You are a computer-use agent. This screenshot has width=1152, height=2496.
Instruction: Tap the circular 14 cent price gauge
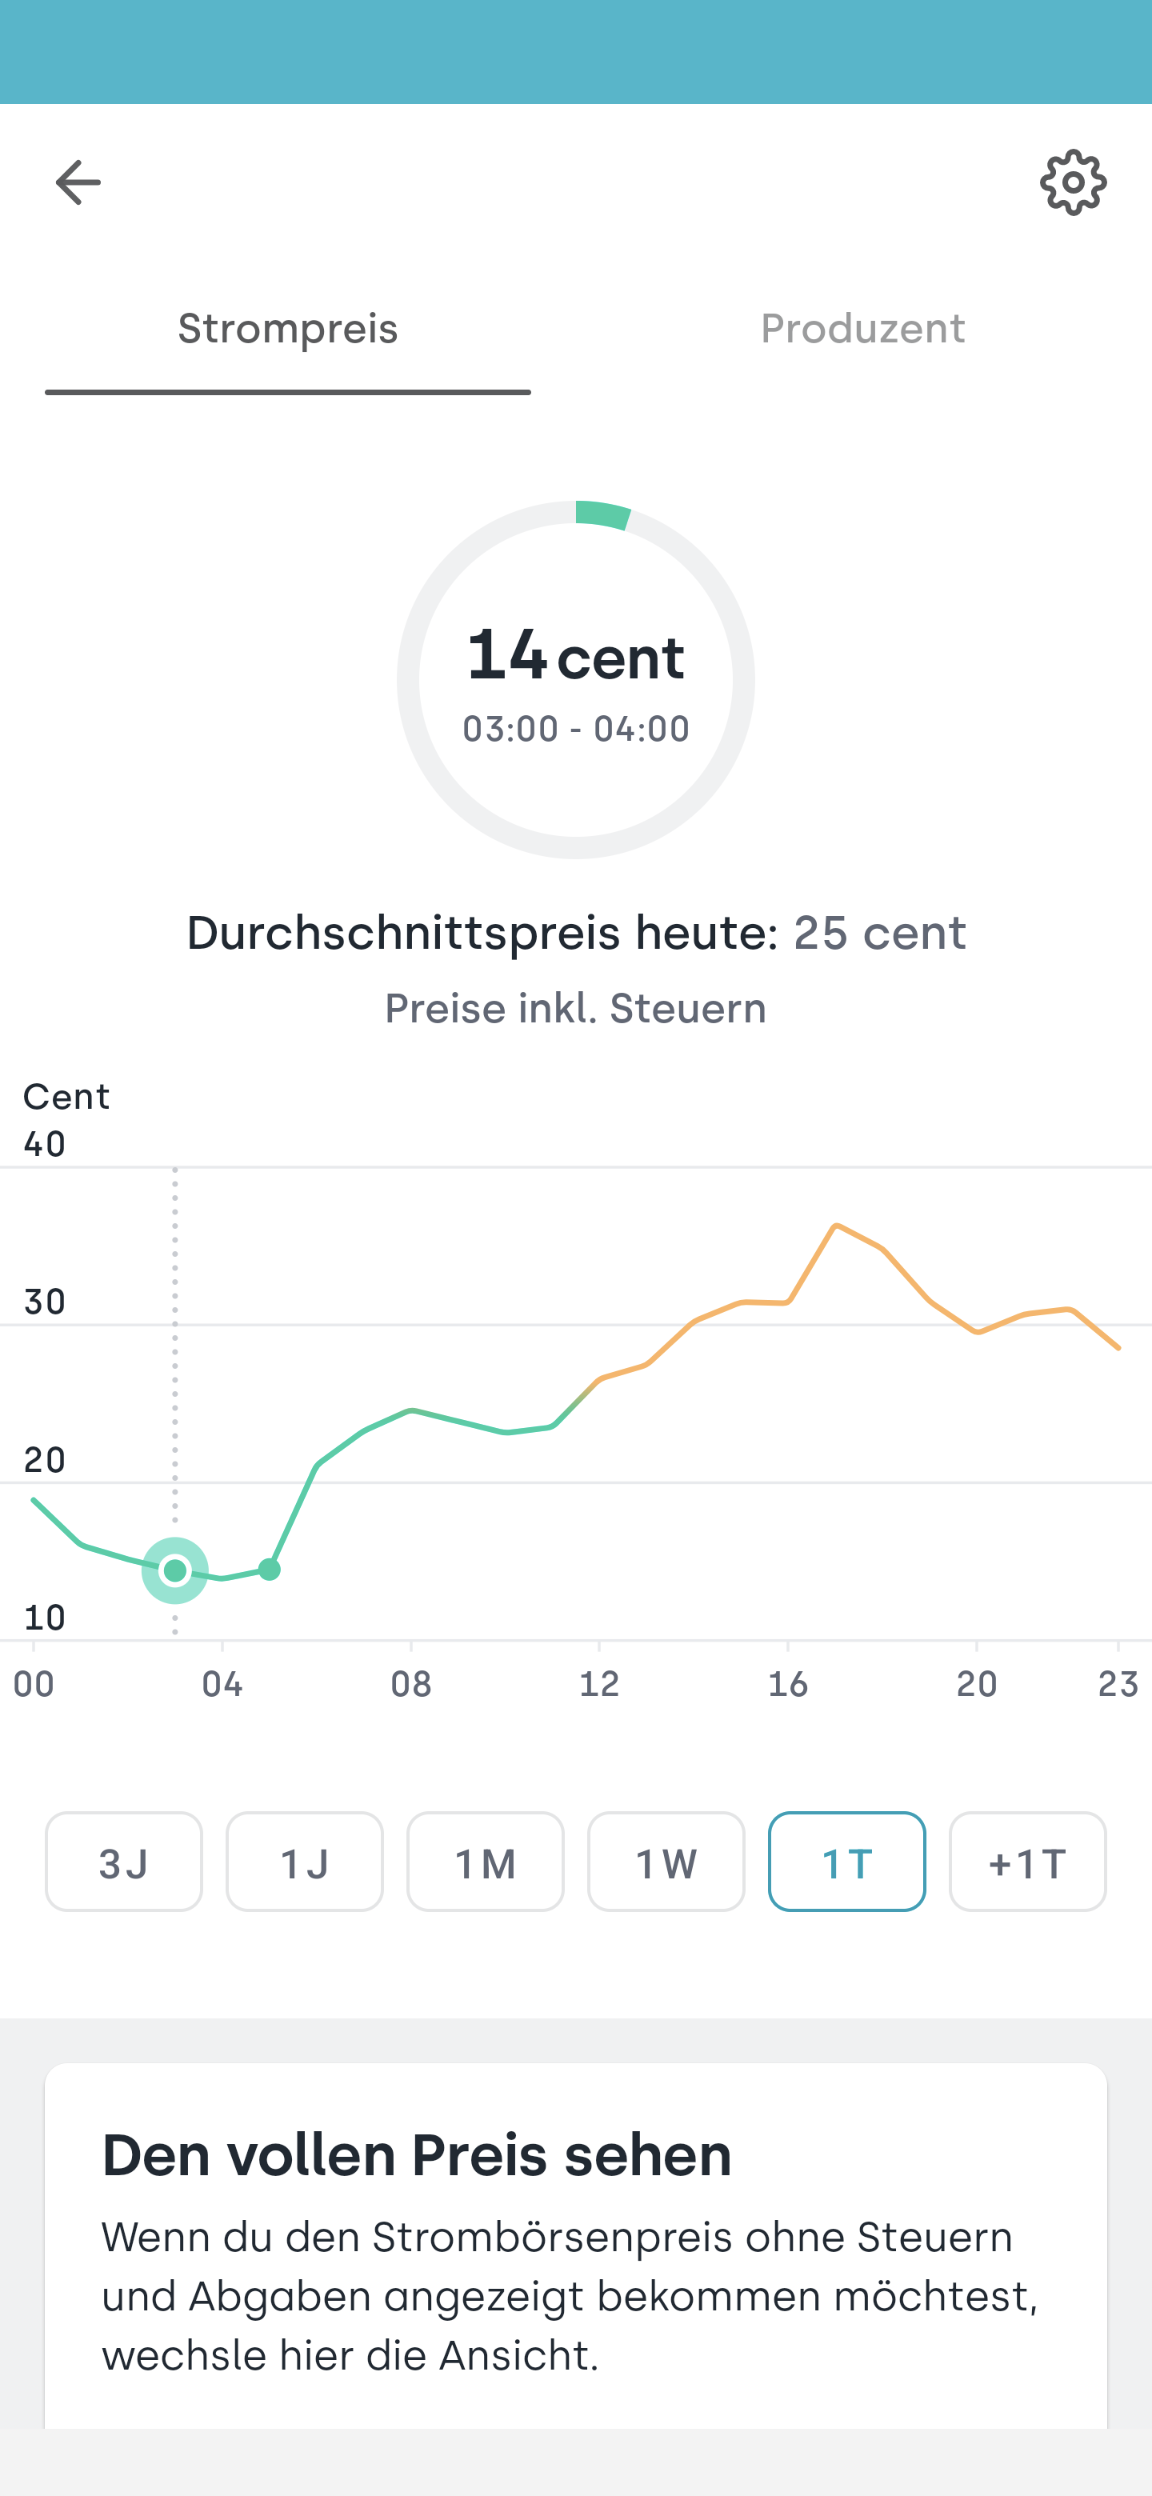pos(576,680)
